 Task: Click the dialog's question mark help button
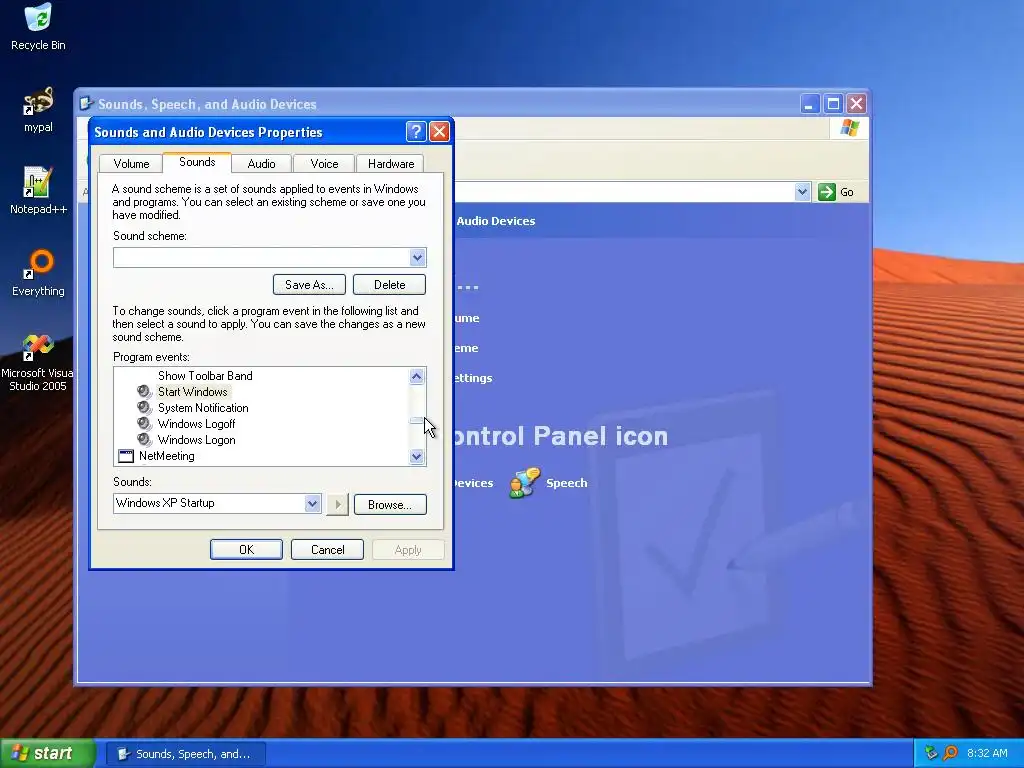[x=416, y=132]
